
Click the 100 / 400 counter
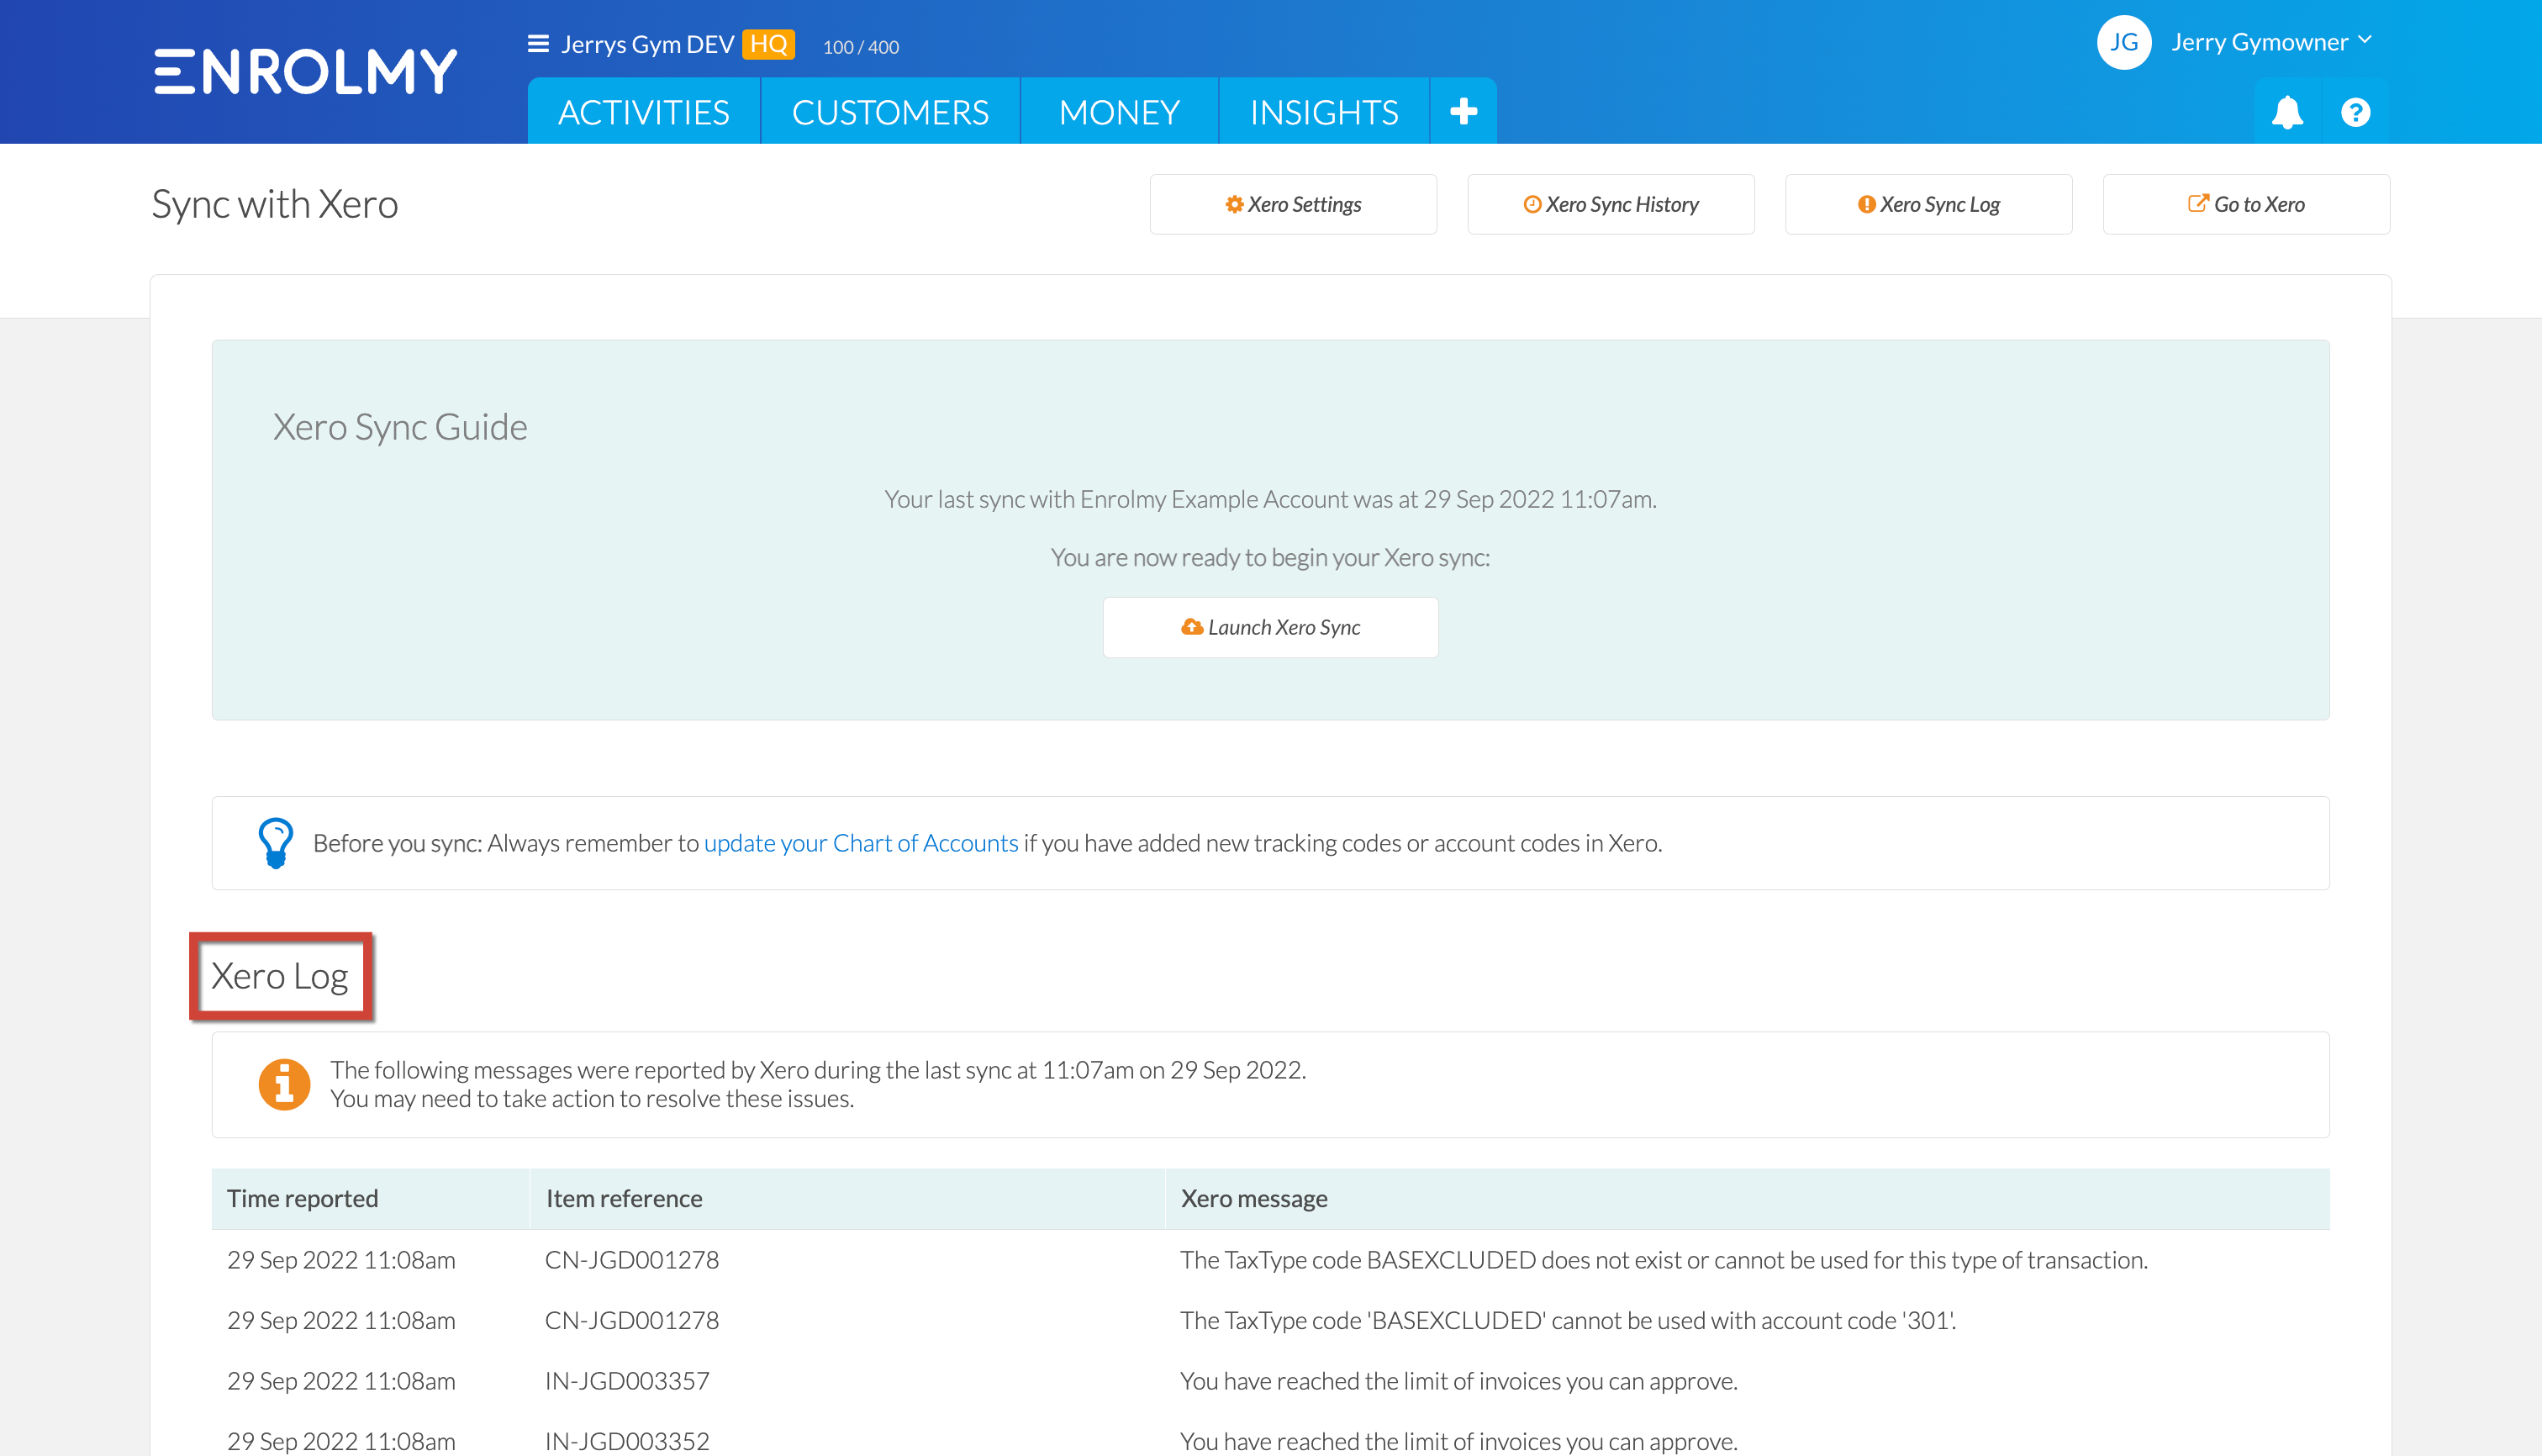[860, 47]
